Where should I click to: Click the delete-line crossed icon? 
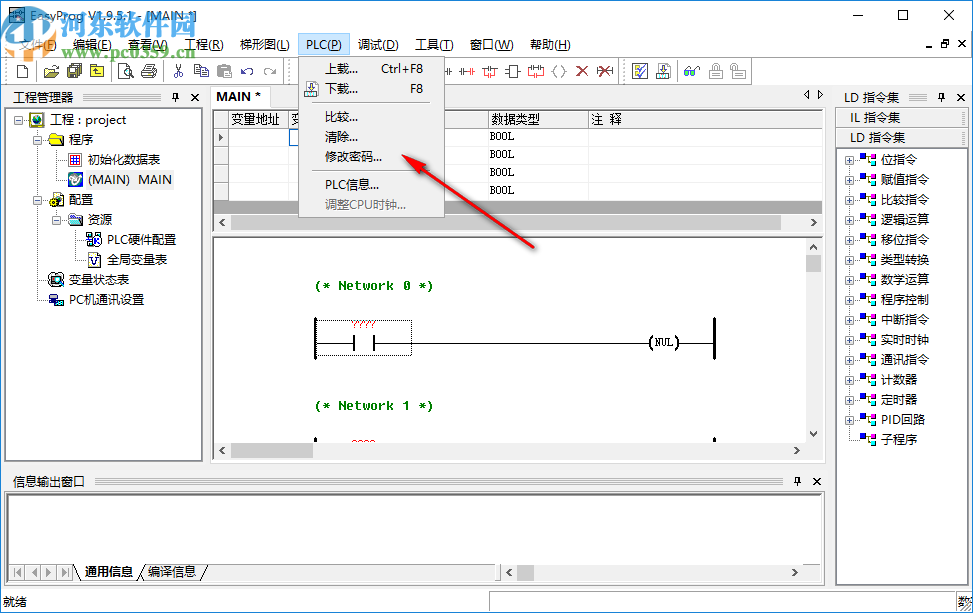coord(604,71)
